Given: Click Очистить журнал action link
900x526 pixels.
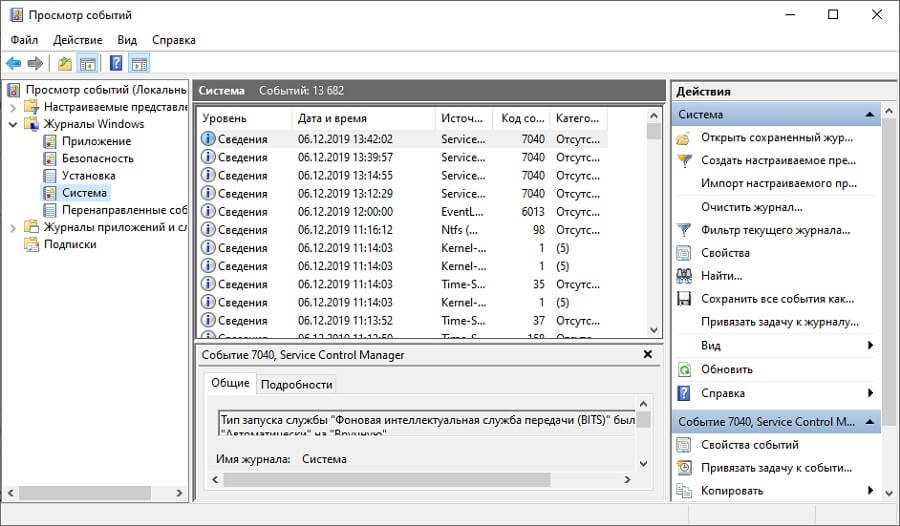Looking at the screenshot, I should 751,207.
